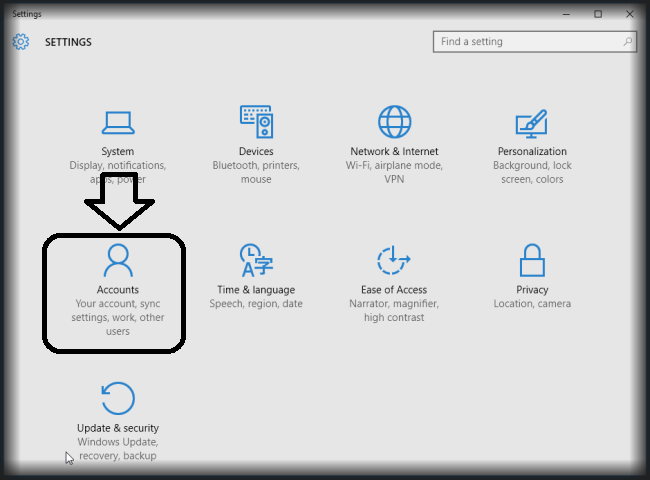Open the Time & language clock icon
The height and width of the screenshot is (480, 650).
point(256,260)
